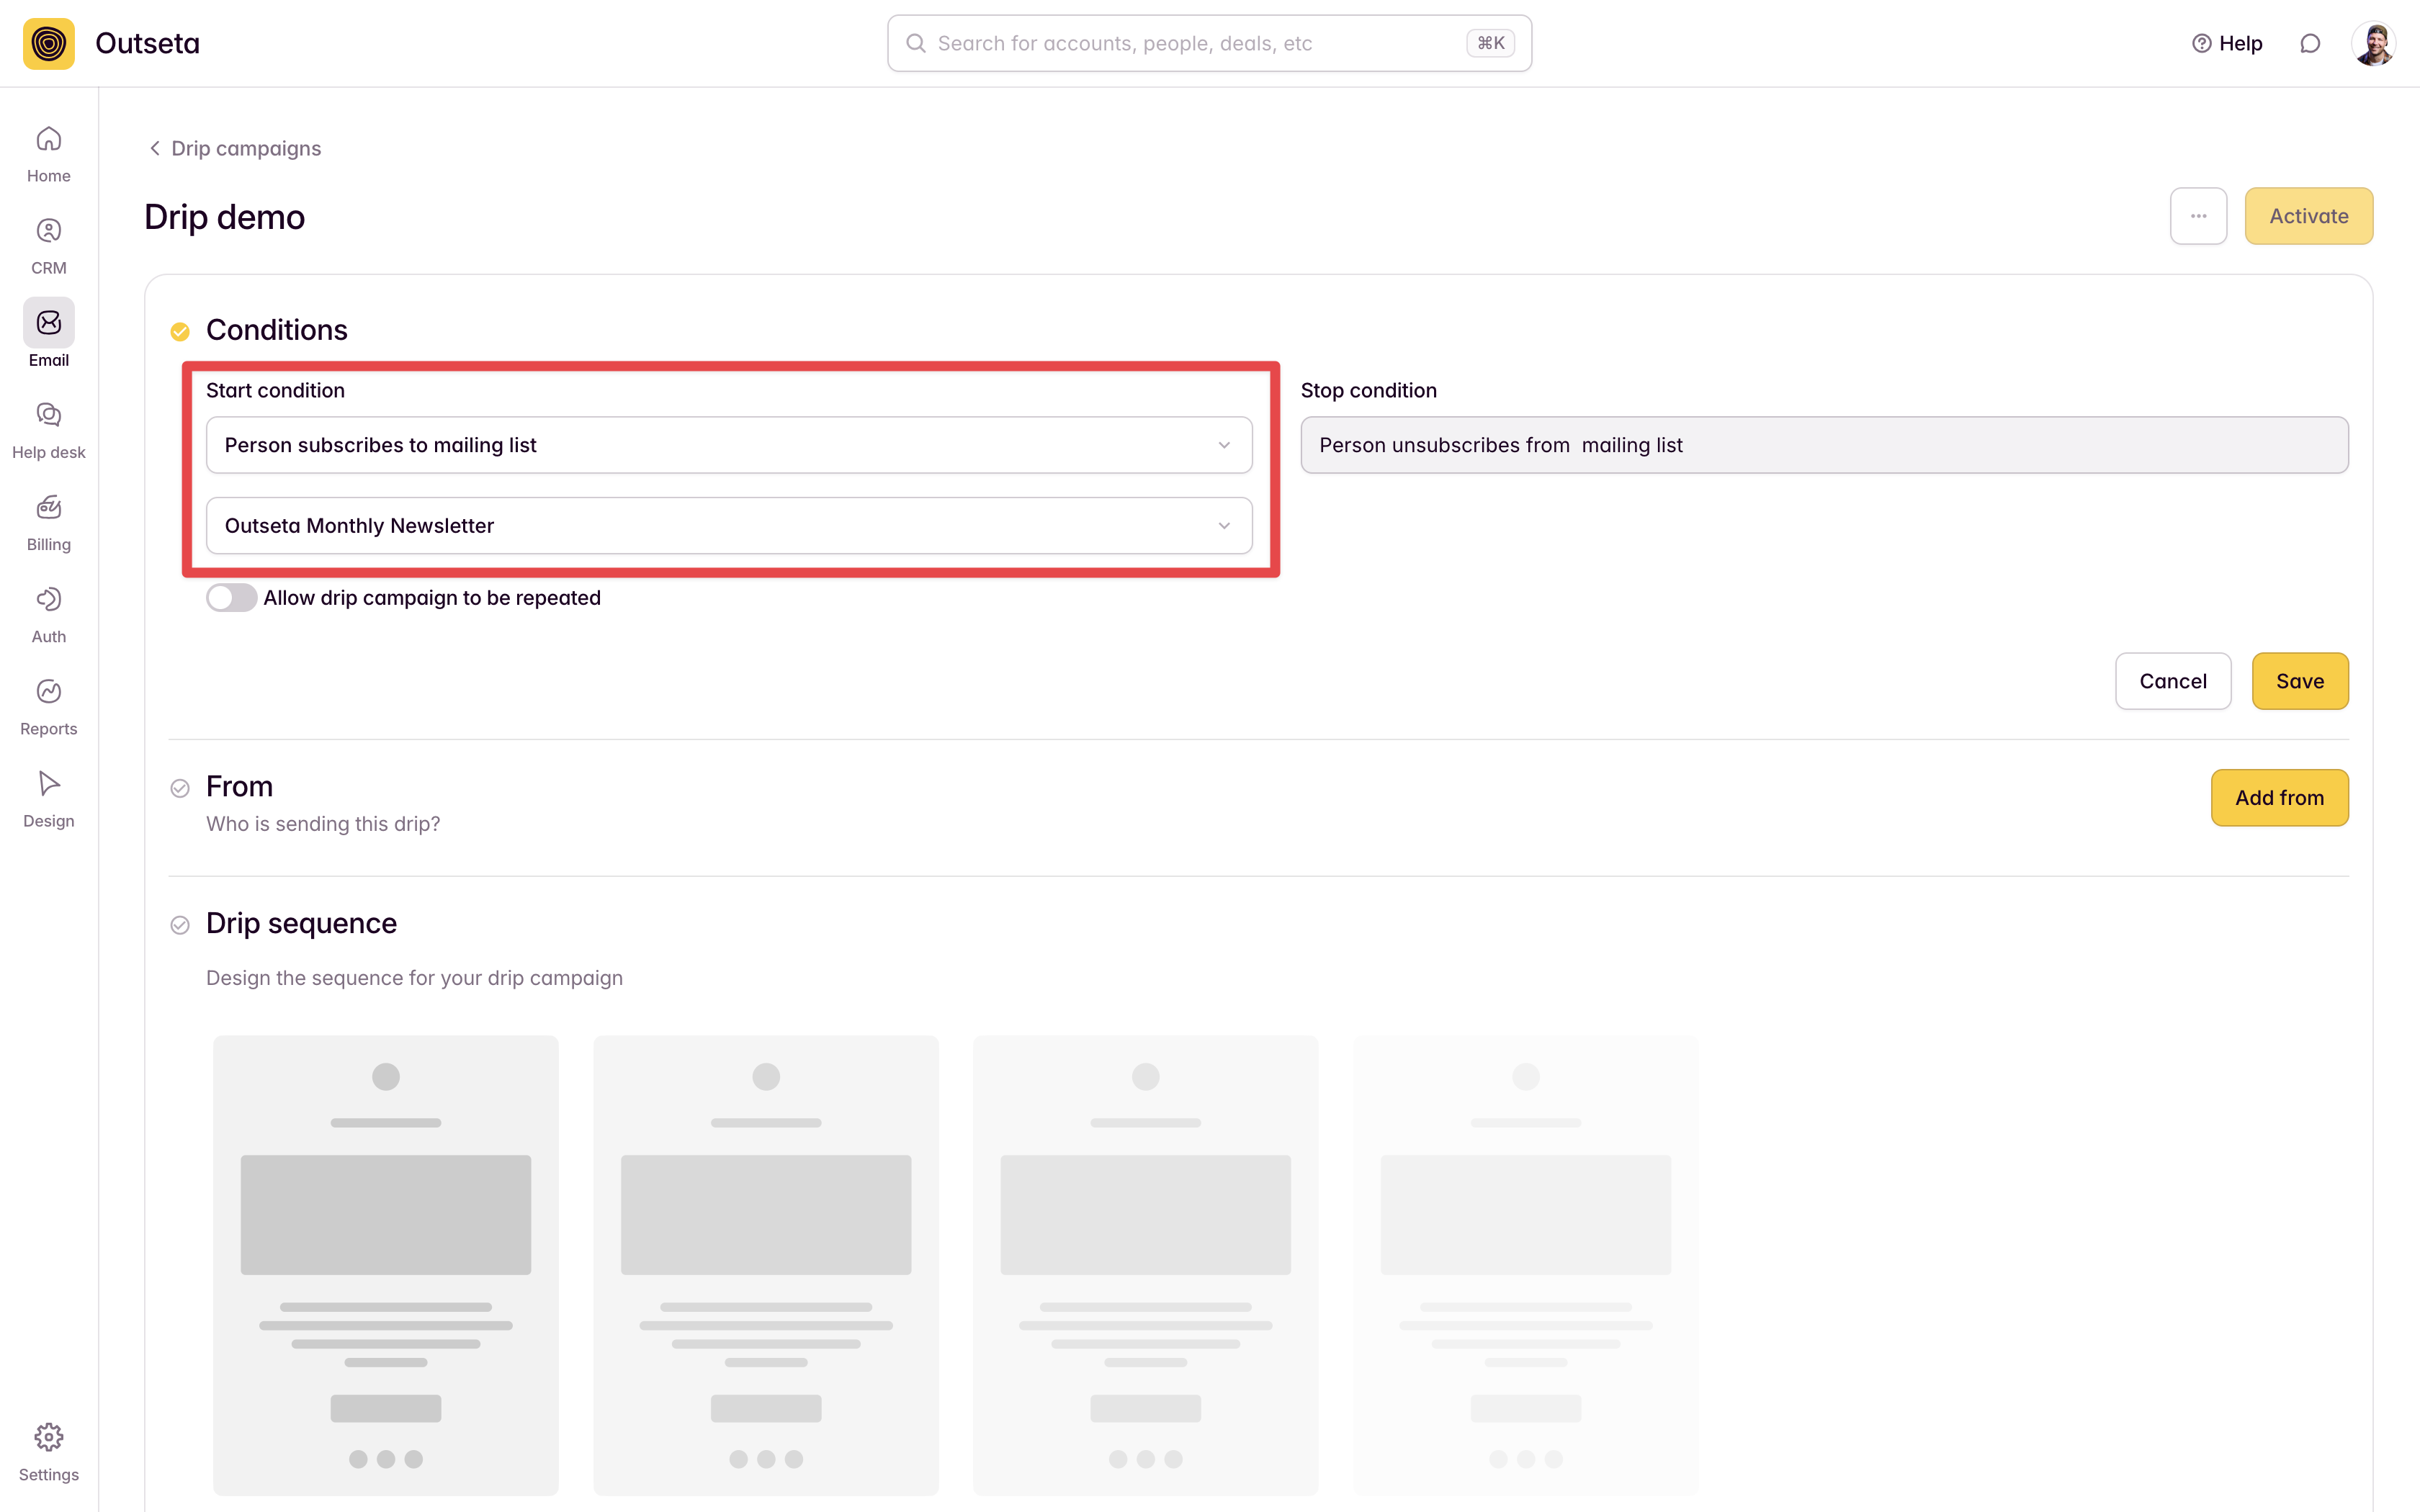Click the Drip sequence heading

(301, 923)
